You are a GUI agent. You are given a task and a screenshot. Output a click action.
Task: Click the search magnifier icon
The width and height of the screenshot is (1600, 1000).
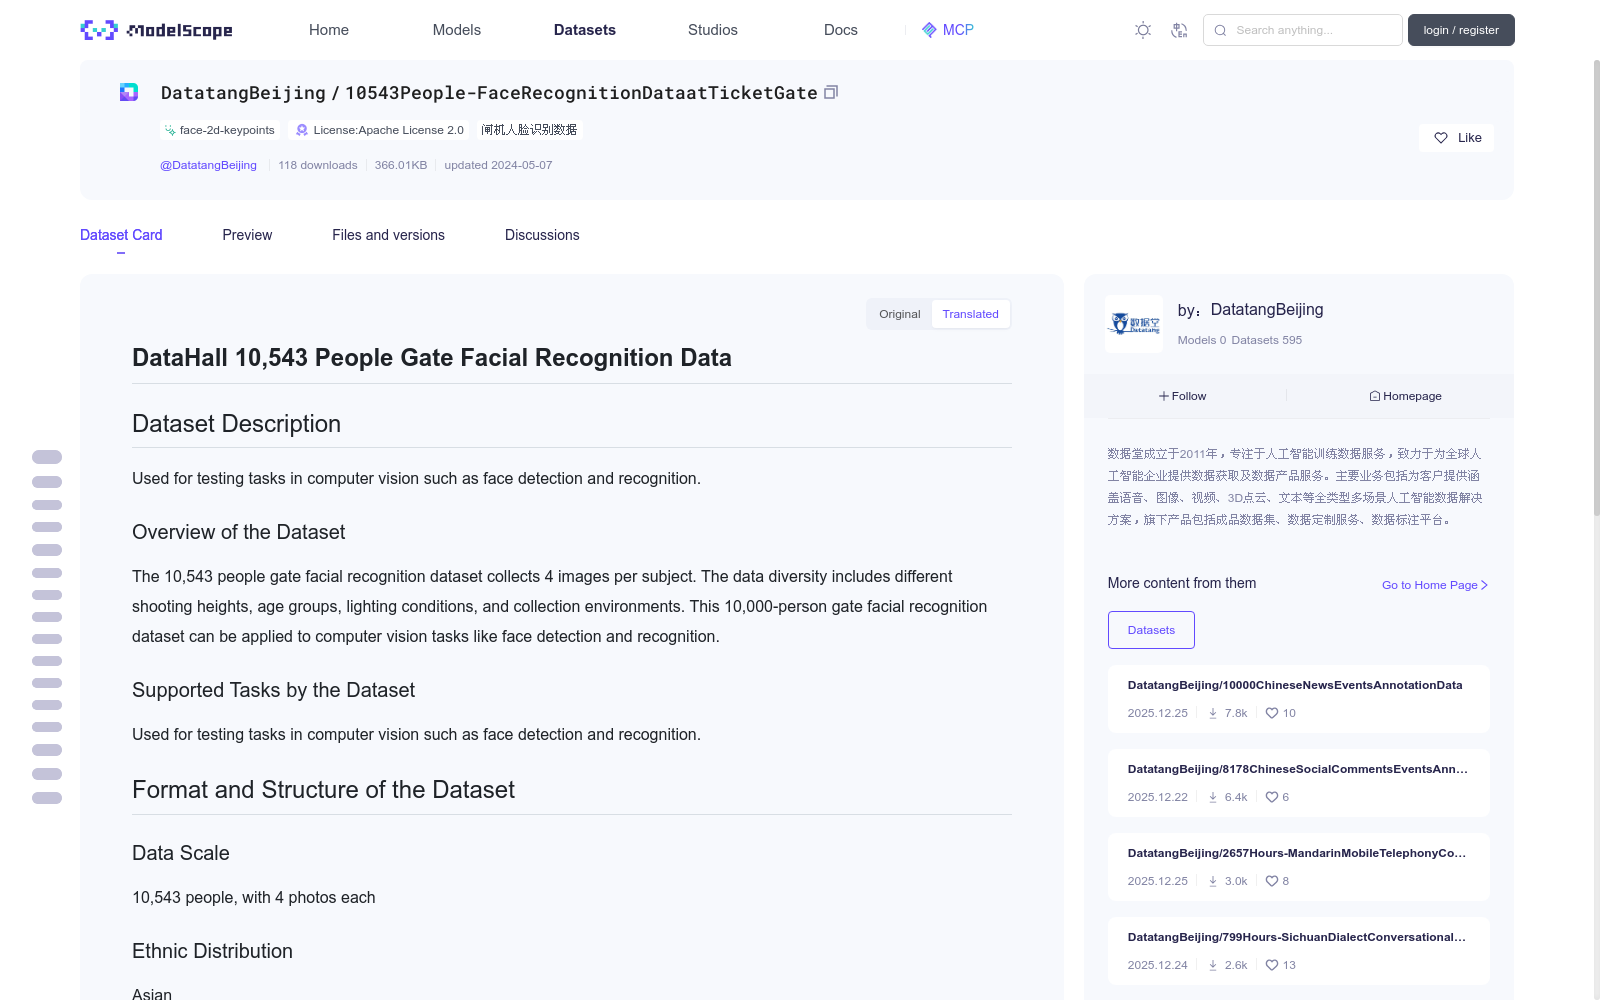[x=1220, y=30]
